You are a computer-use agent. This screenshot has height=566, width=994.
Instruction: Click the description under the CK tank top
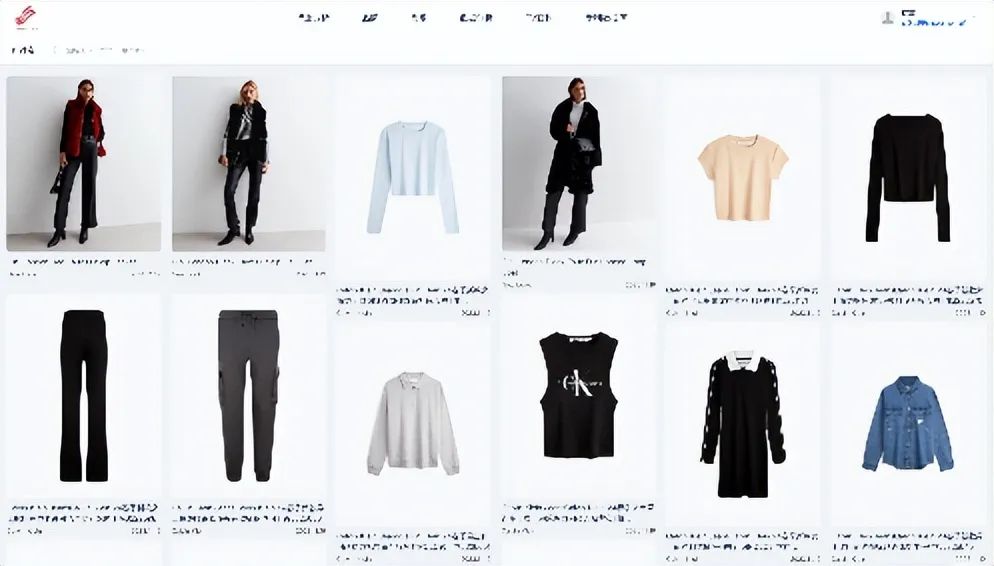point(579,513)
